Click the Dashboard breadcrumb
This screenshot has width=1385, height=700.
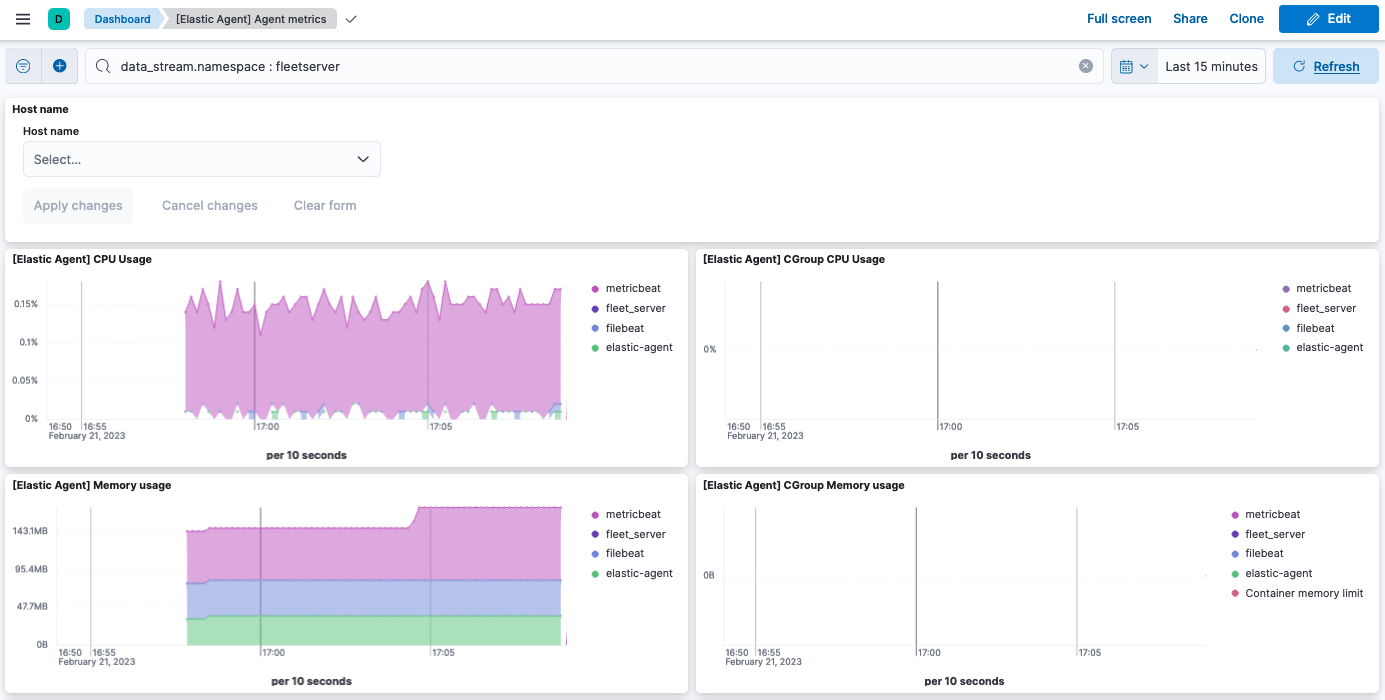[x=121, y=18]
